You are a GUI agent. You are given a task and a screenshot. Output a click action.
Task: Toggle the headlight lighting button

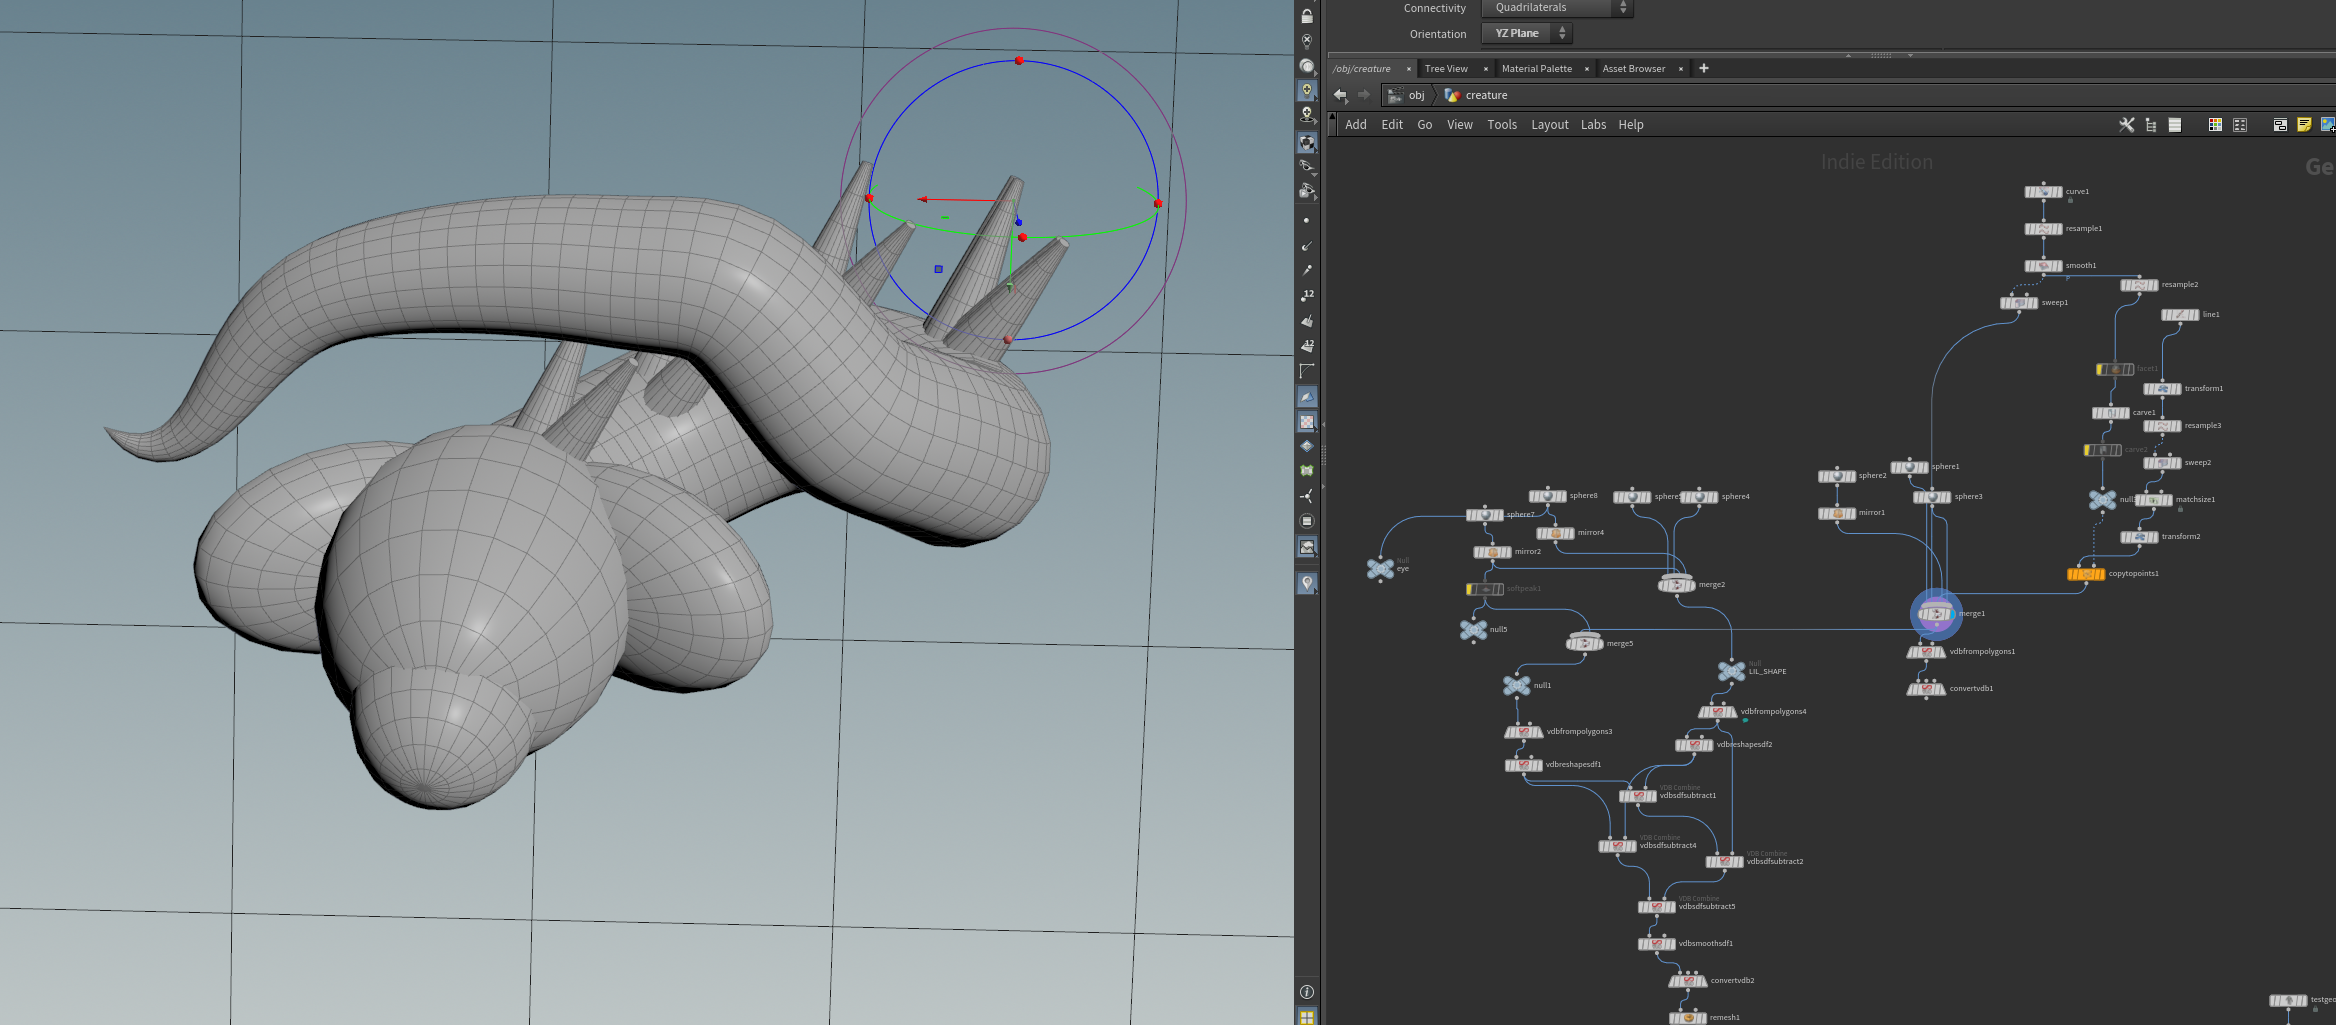1306,90
